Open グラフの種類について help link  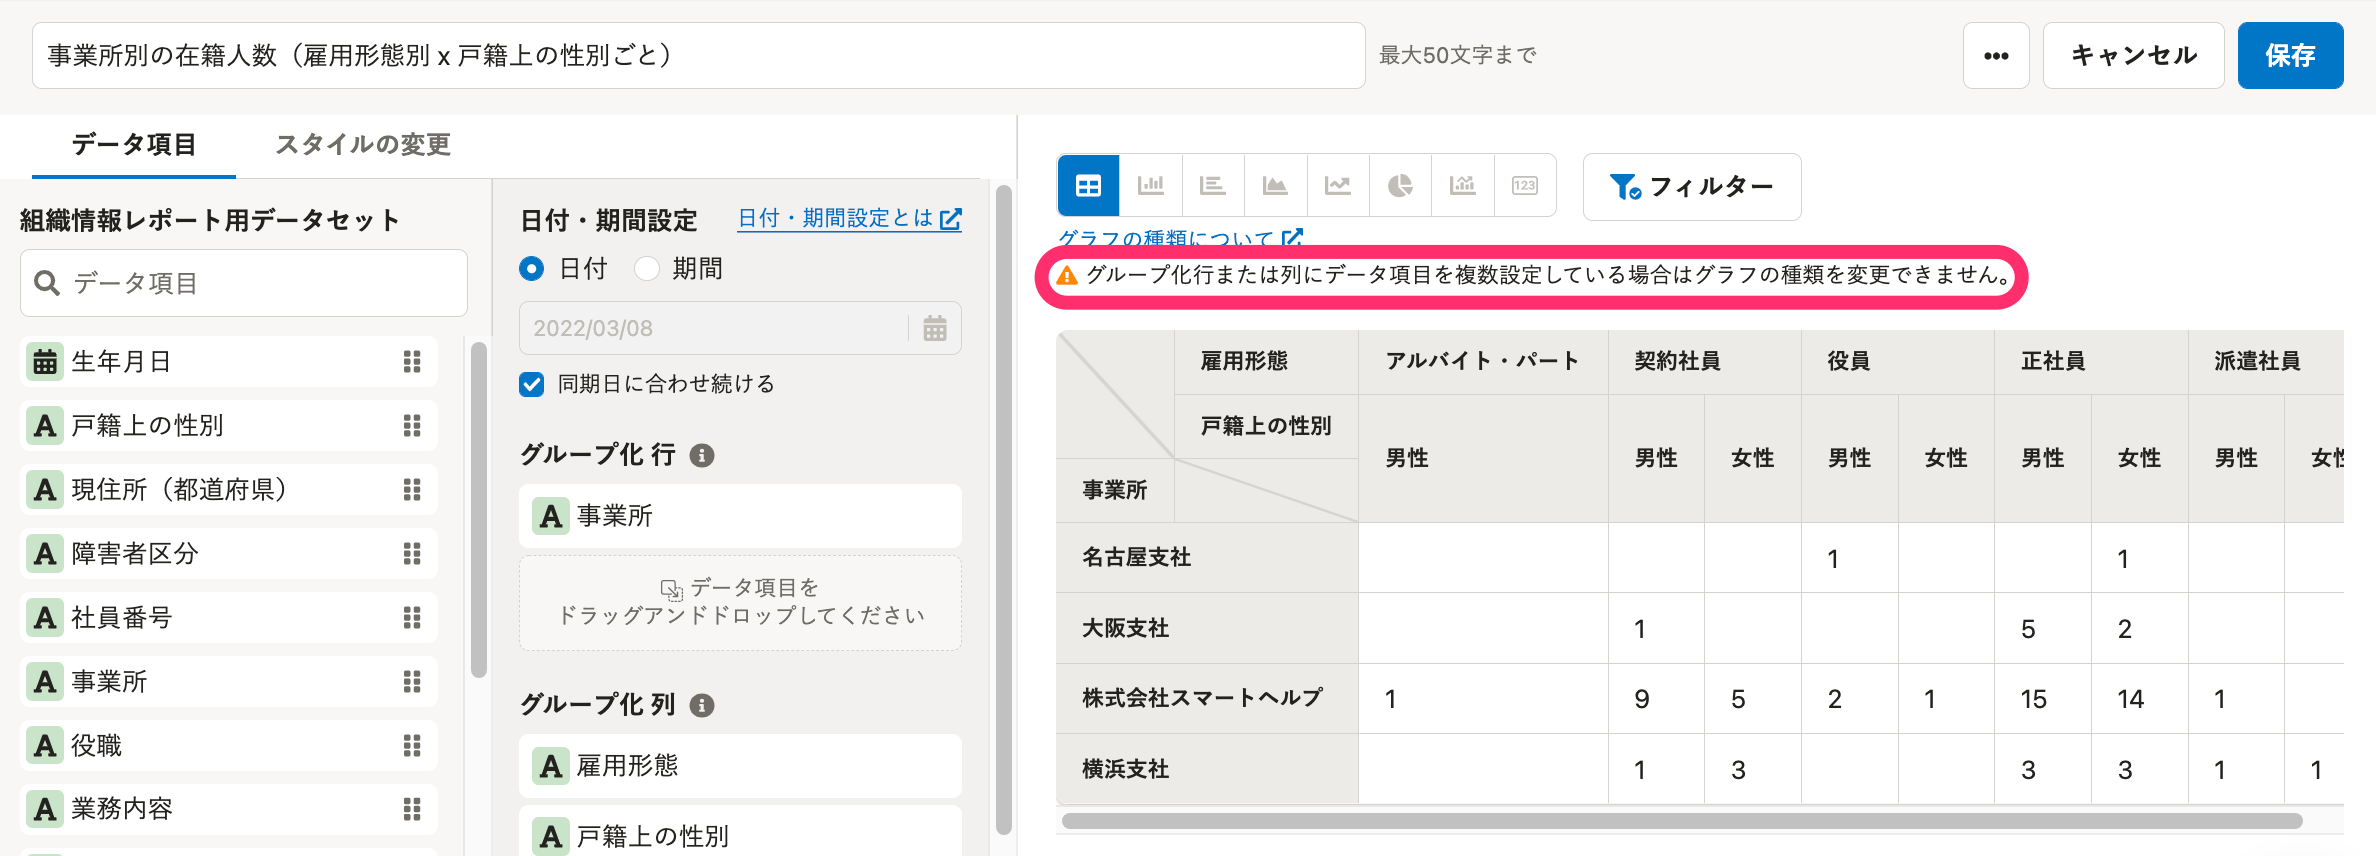pos(1180,238)
